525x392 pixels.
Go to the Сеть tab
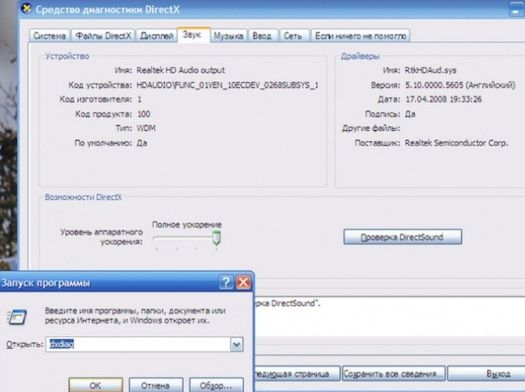click(294, 36)
